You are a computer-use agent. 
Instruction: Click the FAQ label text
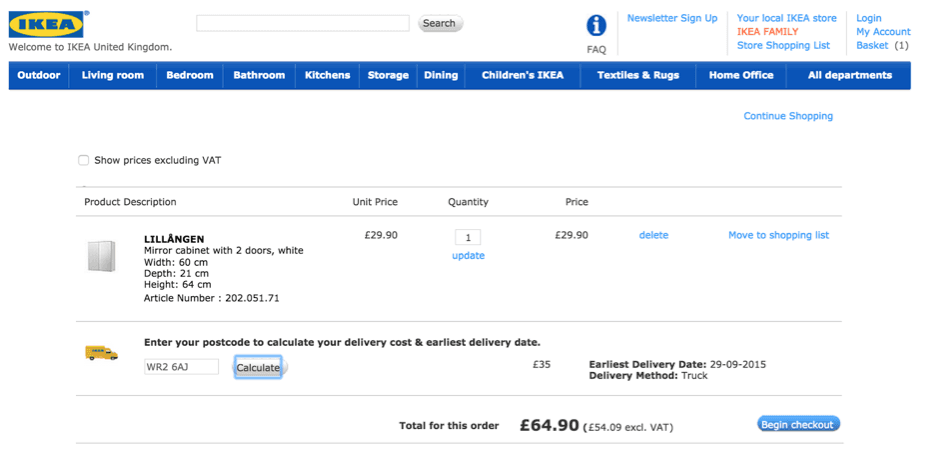pos(596,50)
